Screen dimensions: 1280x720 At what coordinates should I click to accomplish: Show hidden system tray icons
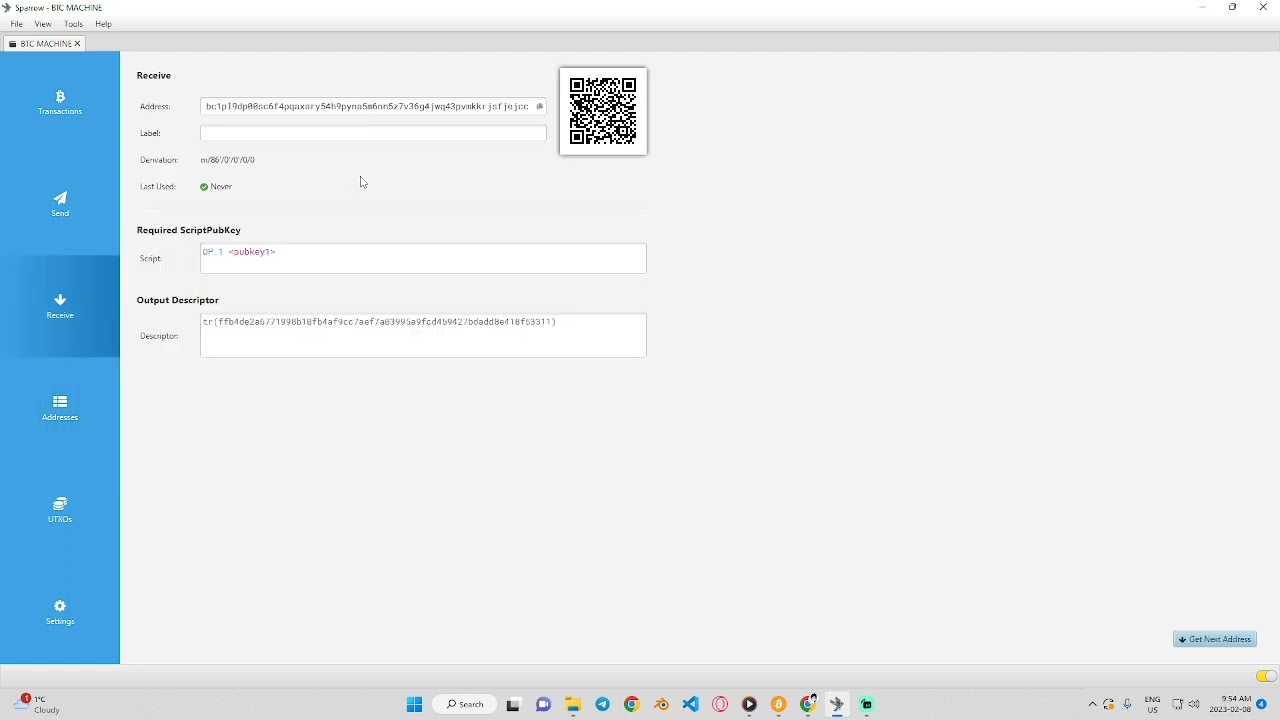point(1092,704)
